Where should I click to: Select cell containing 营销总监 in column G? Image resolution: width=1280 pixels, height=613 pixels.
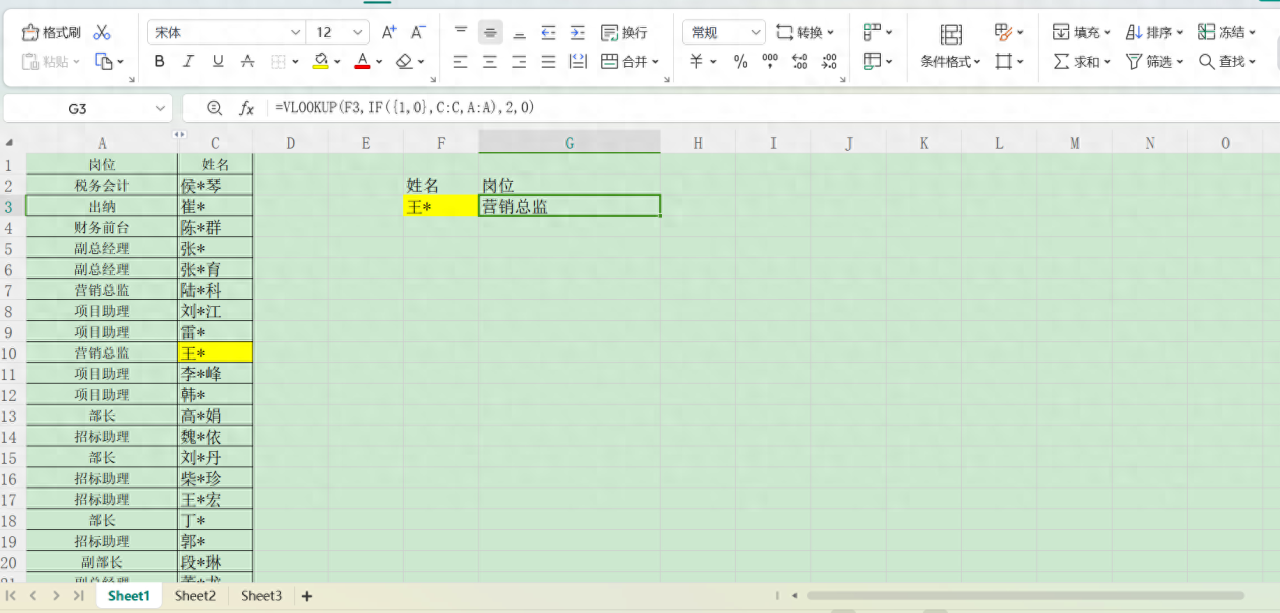click(569, 206)
